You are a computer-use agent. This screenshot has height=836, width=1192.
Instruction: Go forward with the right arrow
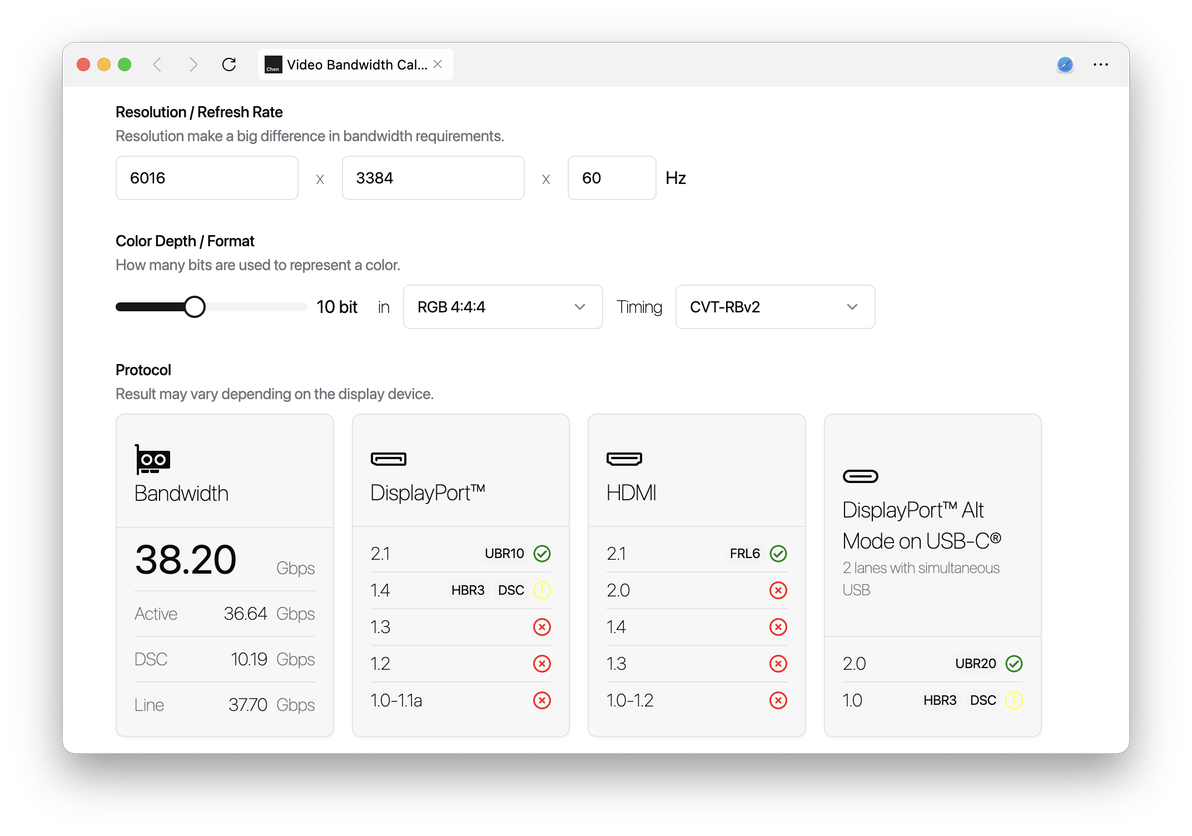pyautogui.click(x=193, y=65)
